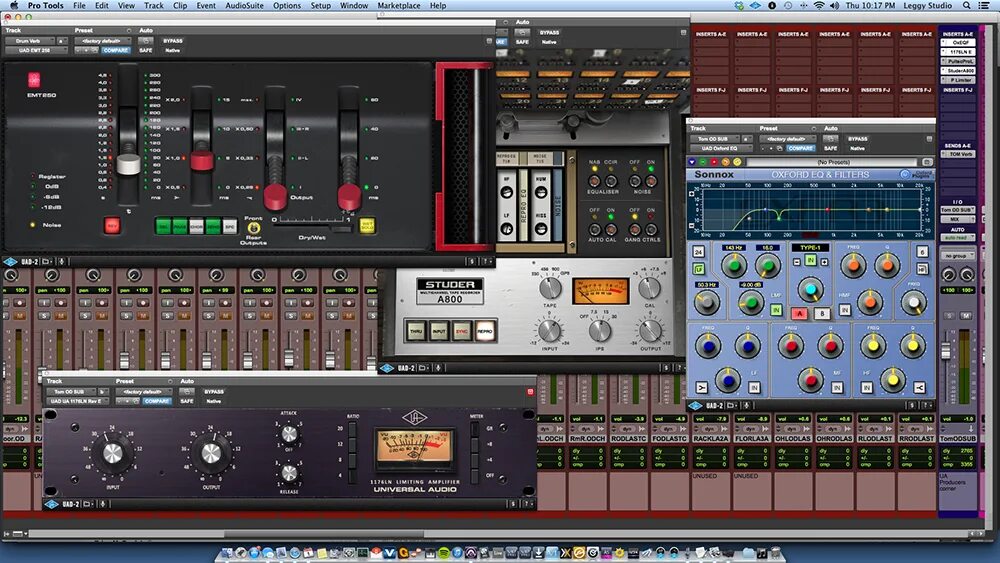Open the no group dropdown on TomODSUB channel
Viewport: 1000px width, 563px height.
(958, 256)
